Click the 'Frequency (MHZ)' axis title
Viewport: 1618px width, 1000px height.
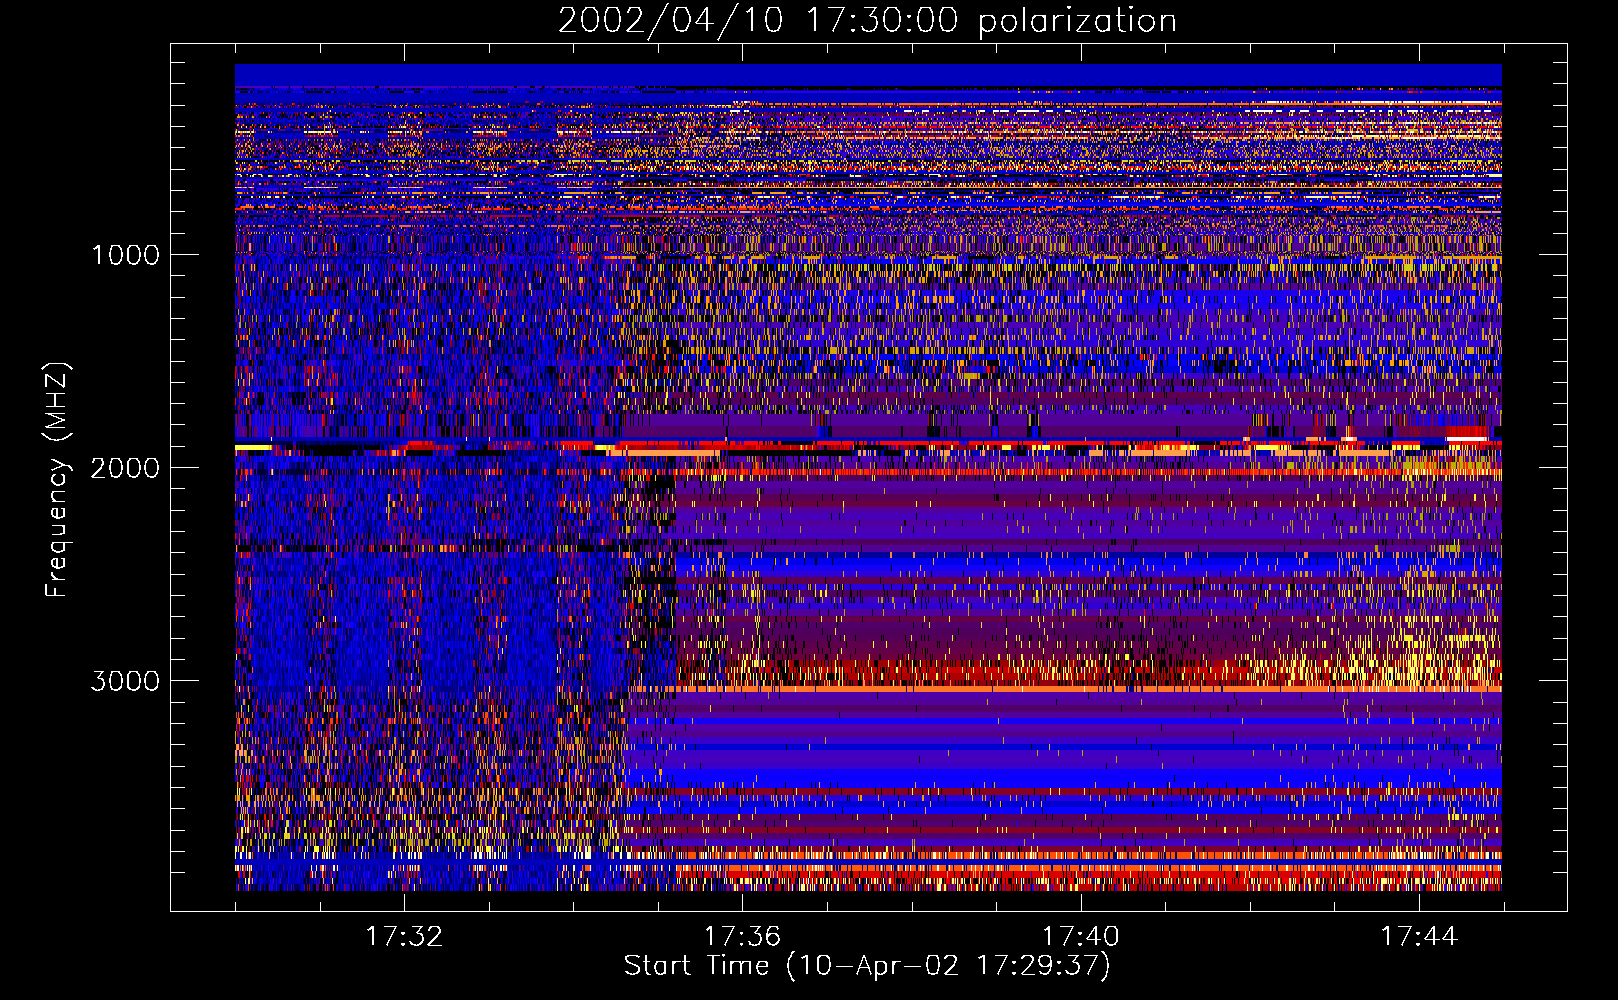(57, 480)
